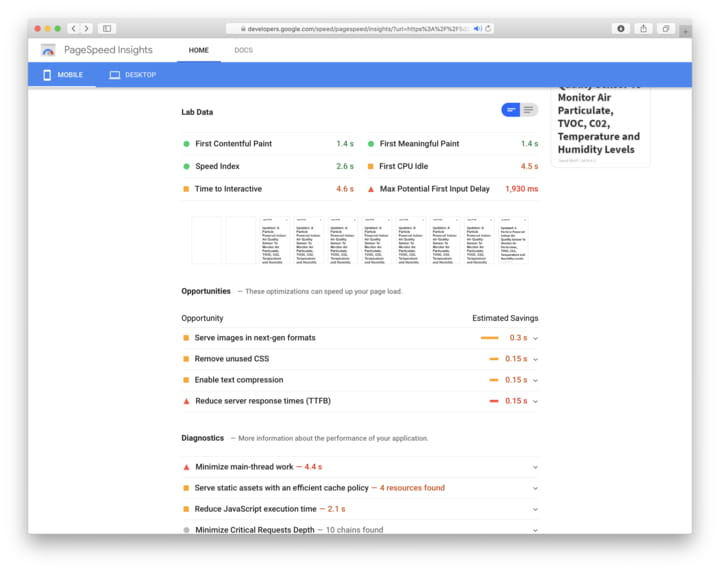Switch to the Desktop results tab
This screenshot has width=720, height=571.
pyautogui.click(x=132, y=75)
